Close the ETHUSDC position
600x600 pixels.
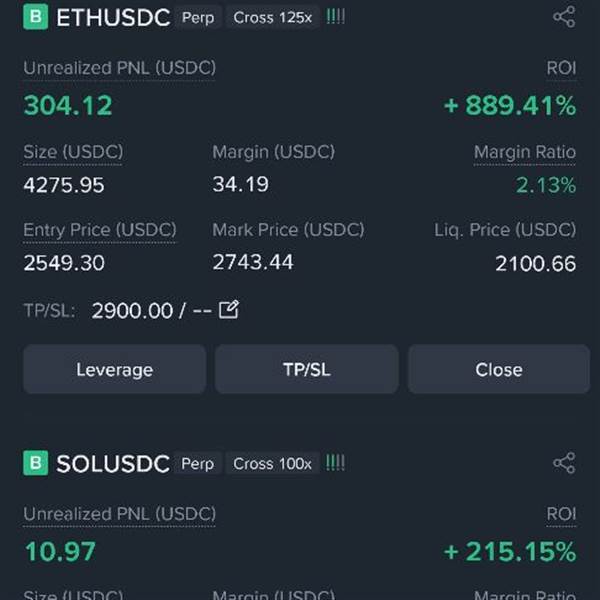click(499, 369)
